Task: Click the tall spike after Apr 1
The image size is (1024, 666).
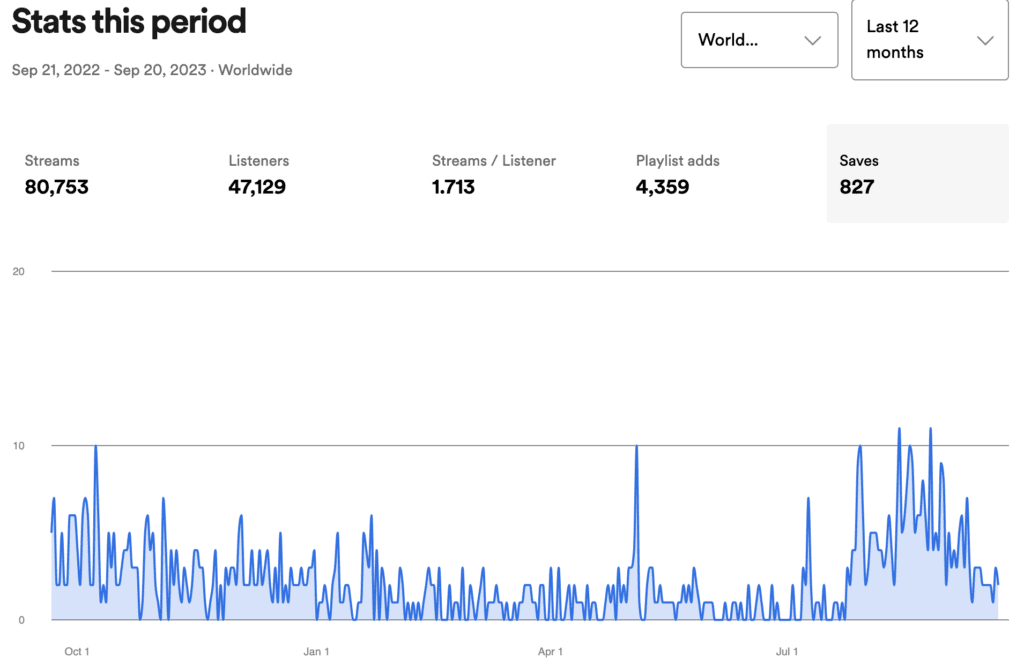Action: coord(637,447)
